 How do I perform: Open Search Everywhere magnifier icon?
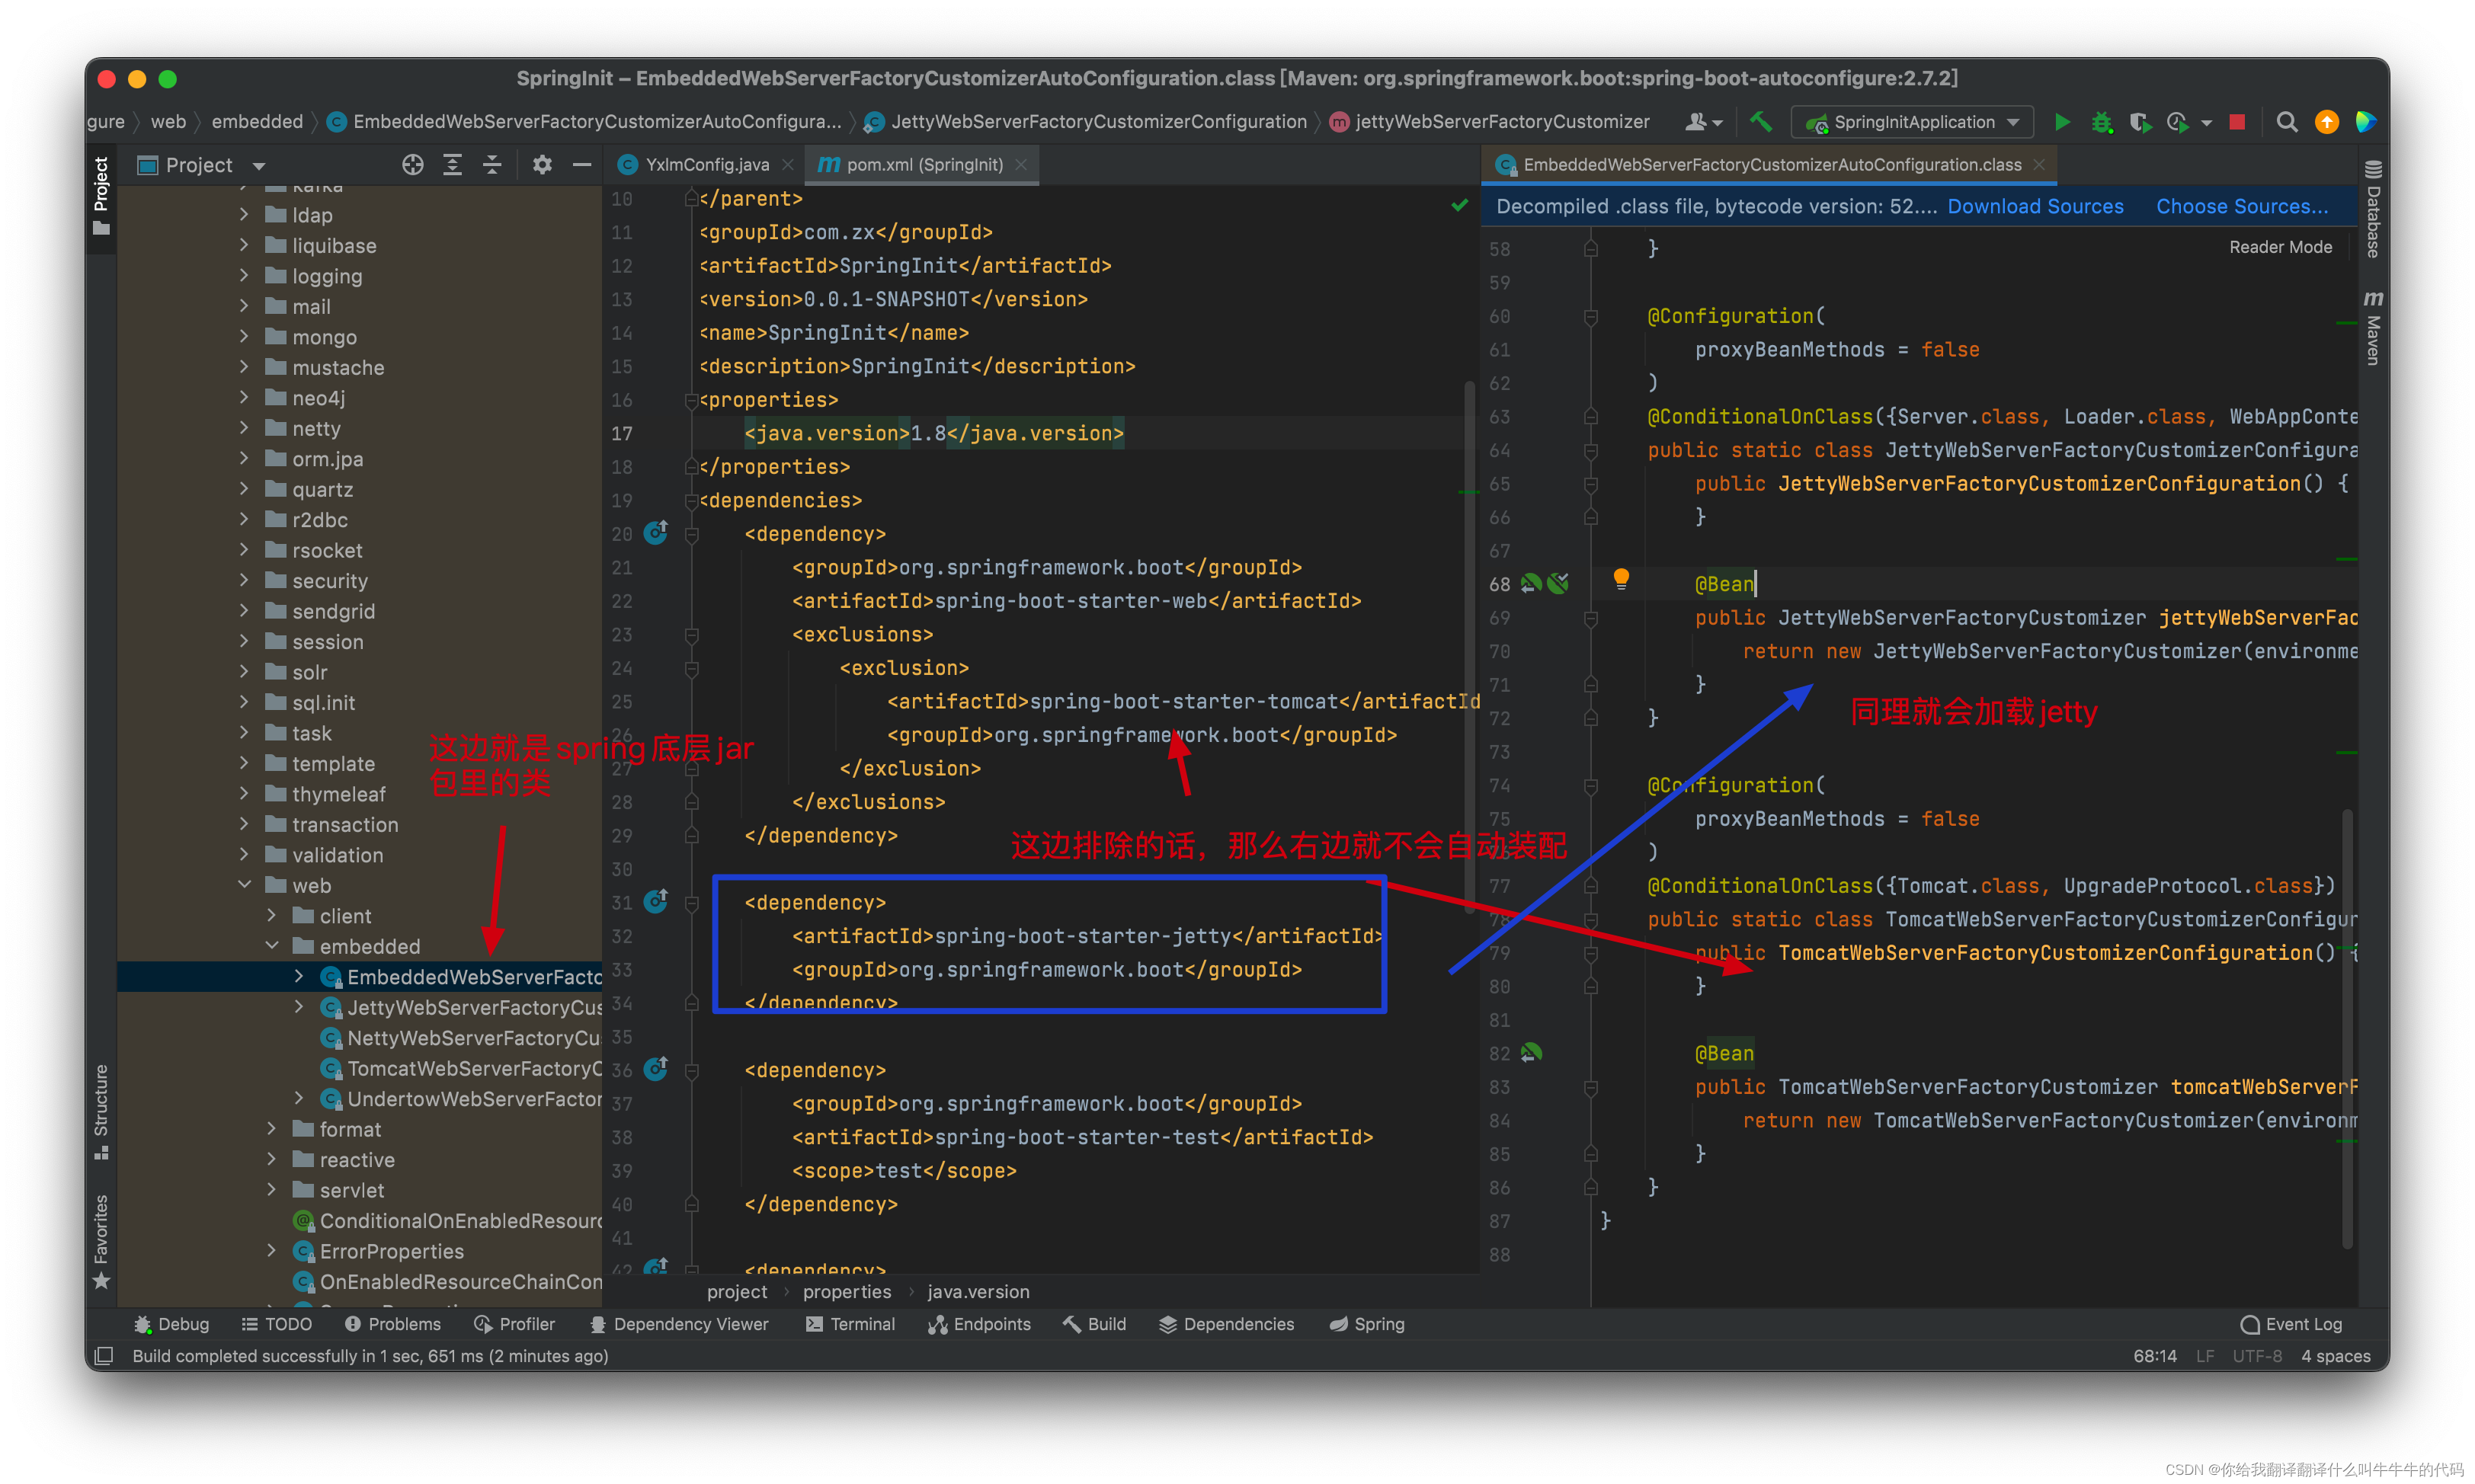2286,122
